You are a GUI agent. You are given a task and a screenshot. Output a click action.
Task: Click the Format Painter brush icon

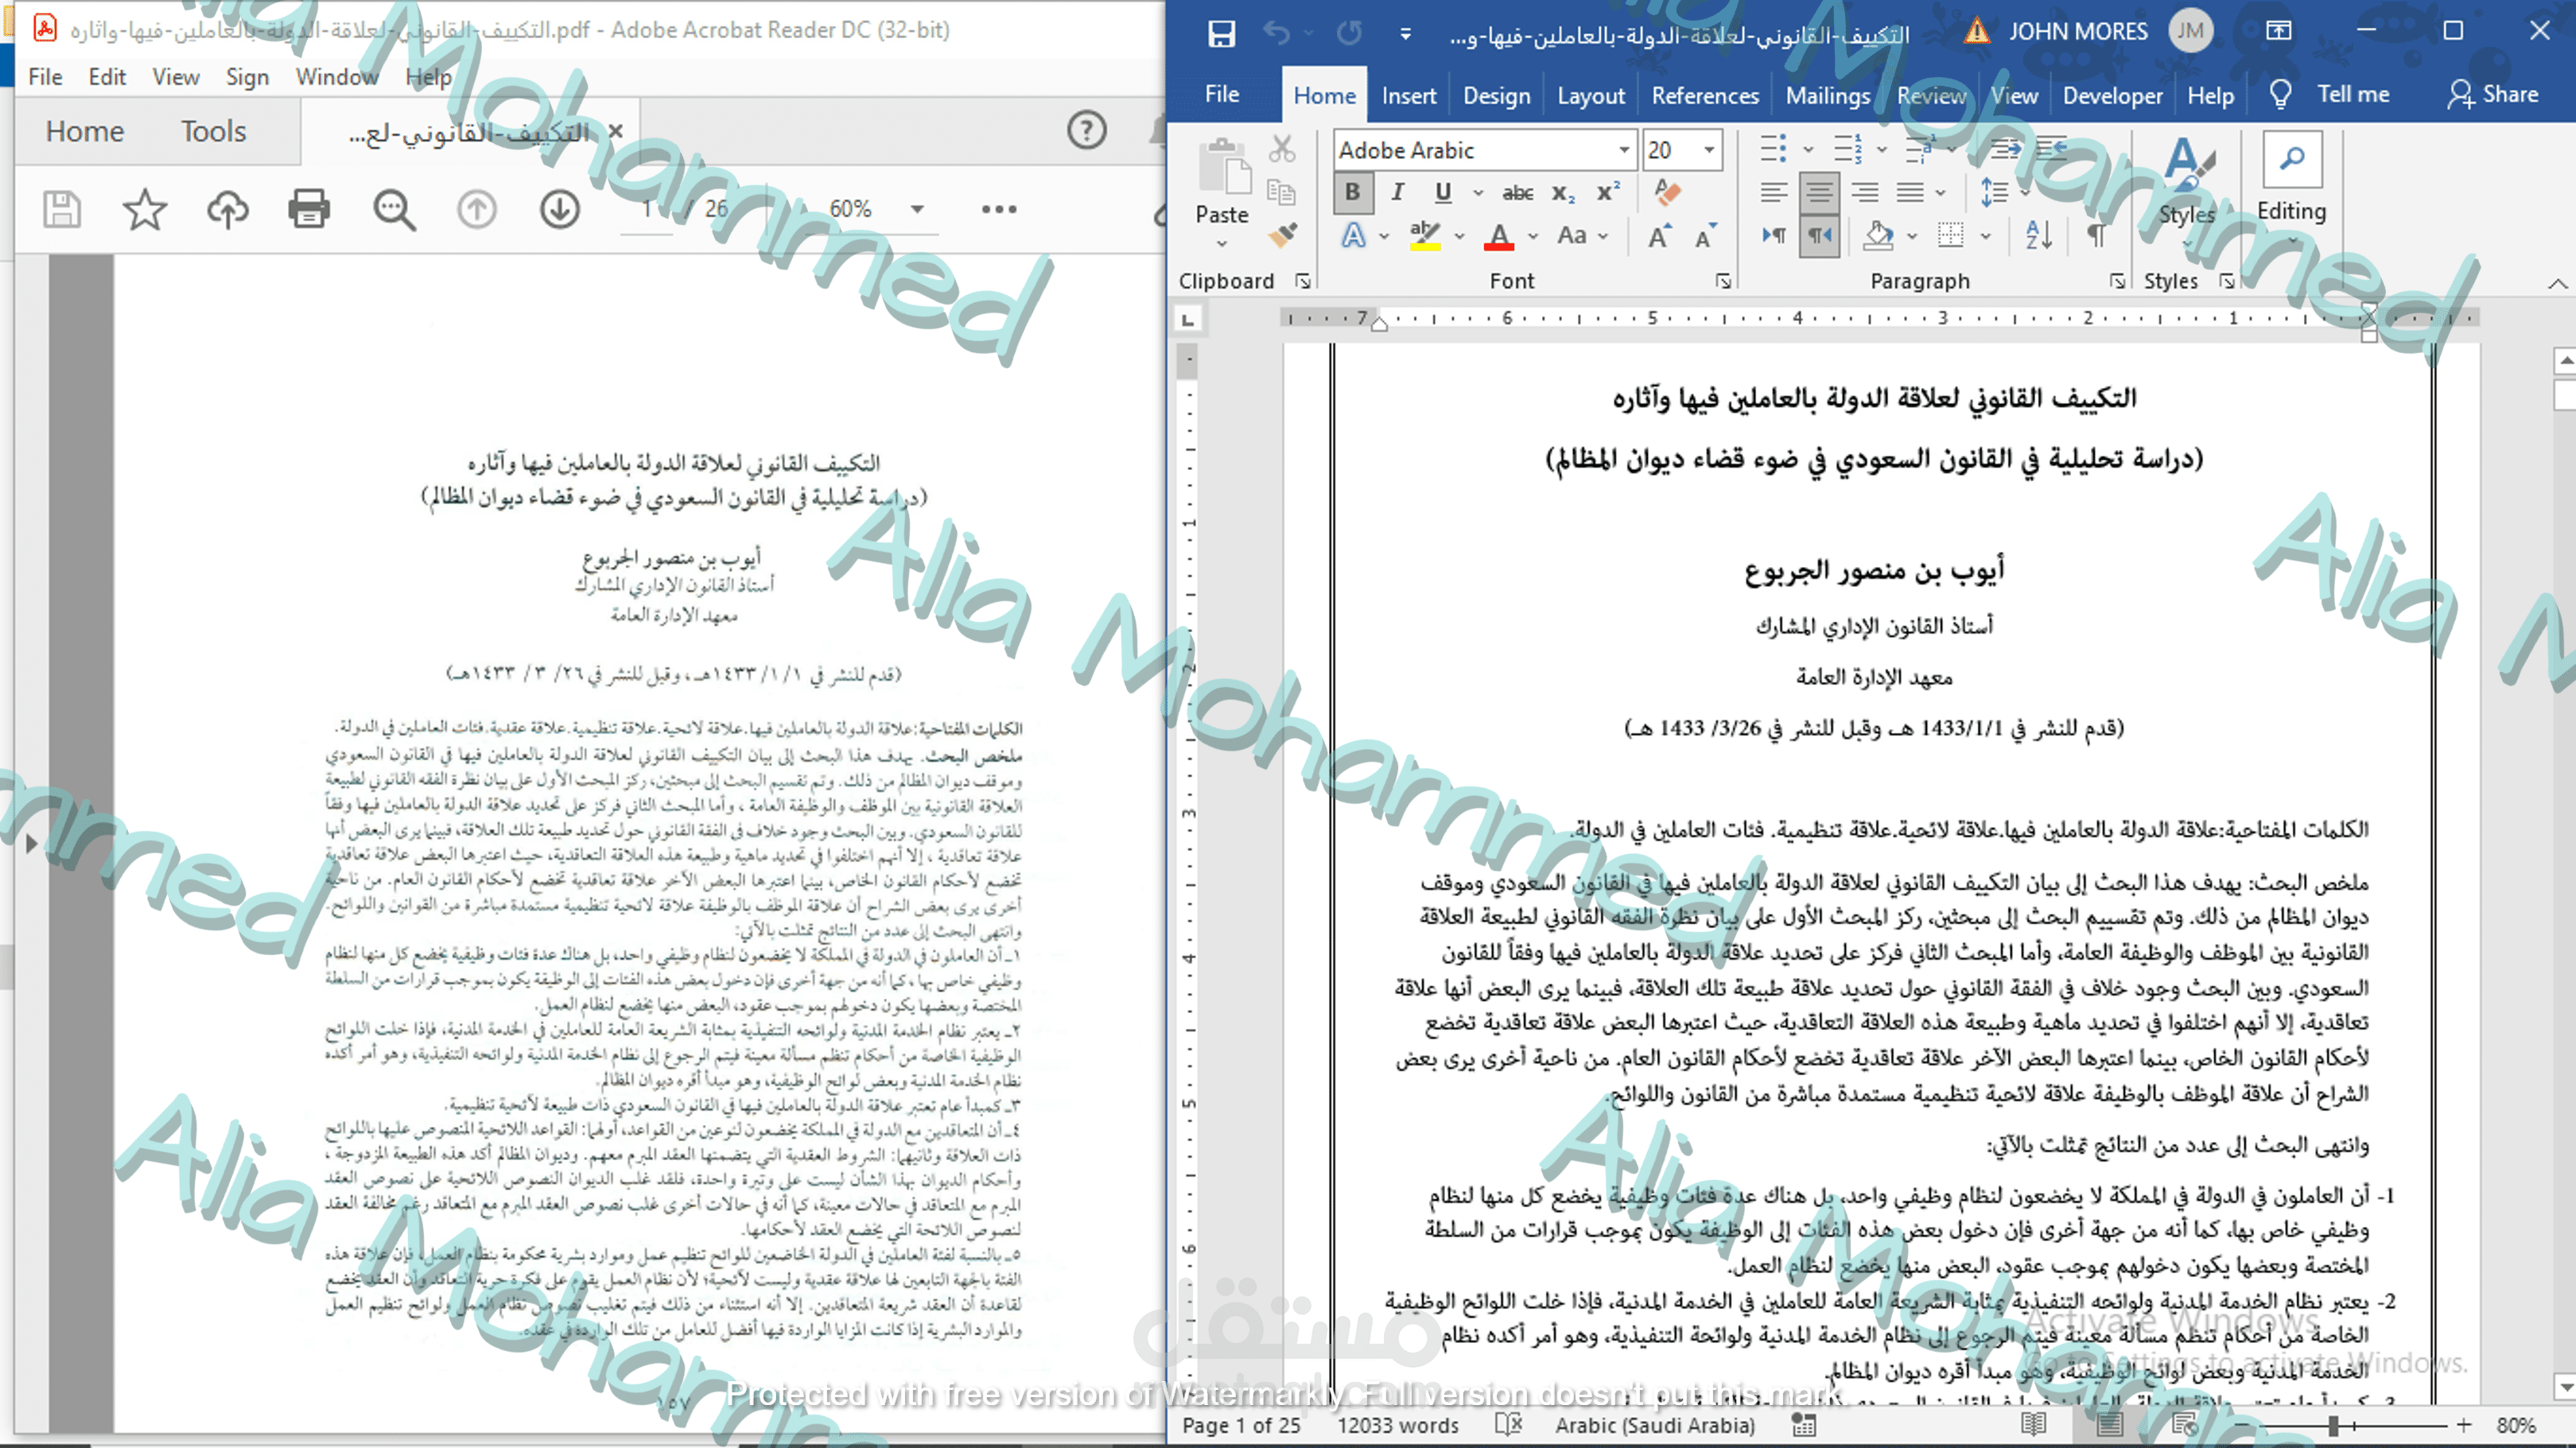coord(1283,235)
